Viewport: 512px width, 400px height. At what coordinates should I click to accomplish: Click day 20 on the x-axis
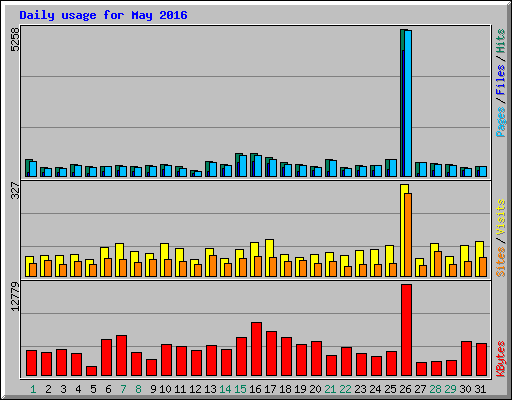click(315, 389)
